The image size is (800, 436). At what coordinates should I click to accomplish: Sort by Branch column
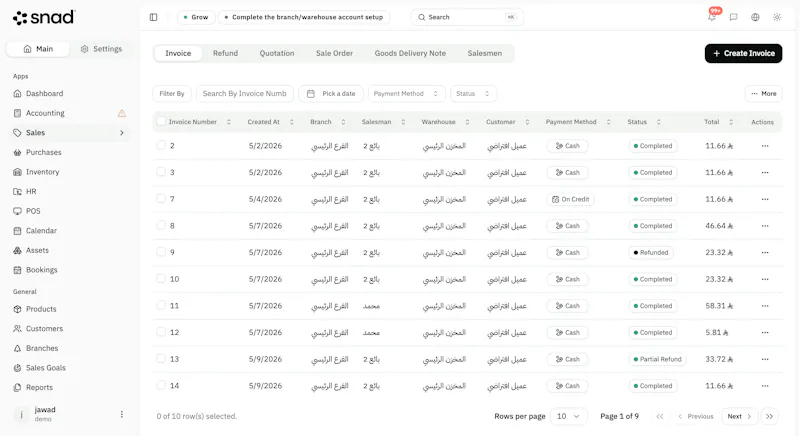pyautogui.click(x=328, y=122)
